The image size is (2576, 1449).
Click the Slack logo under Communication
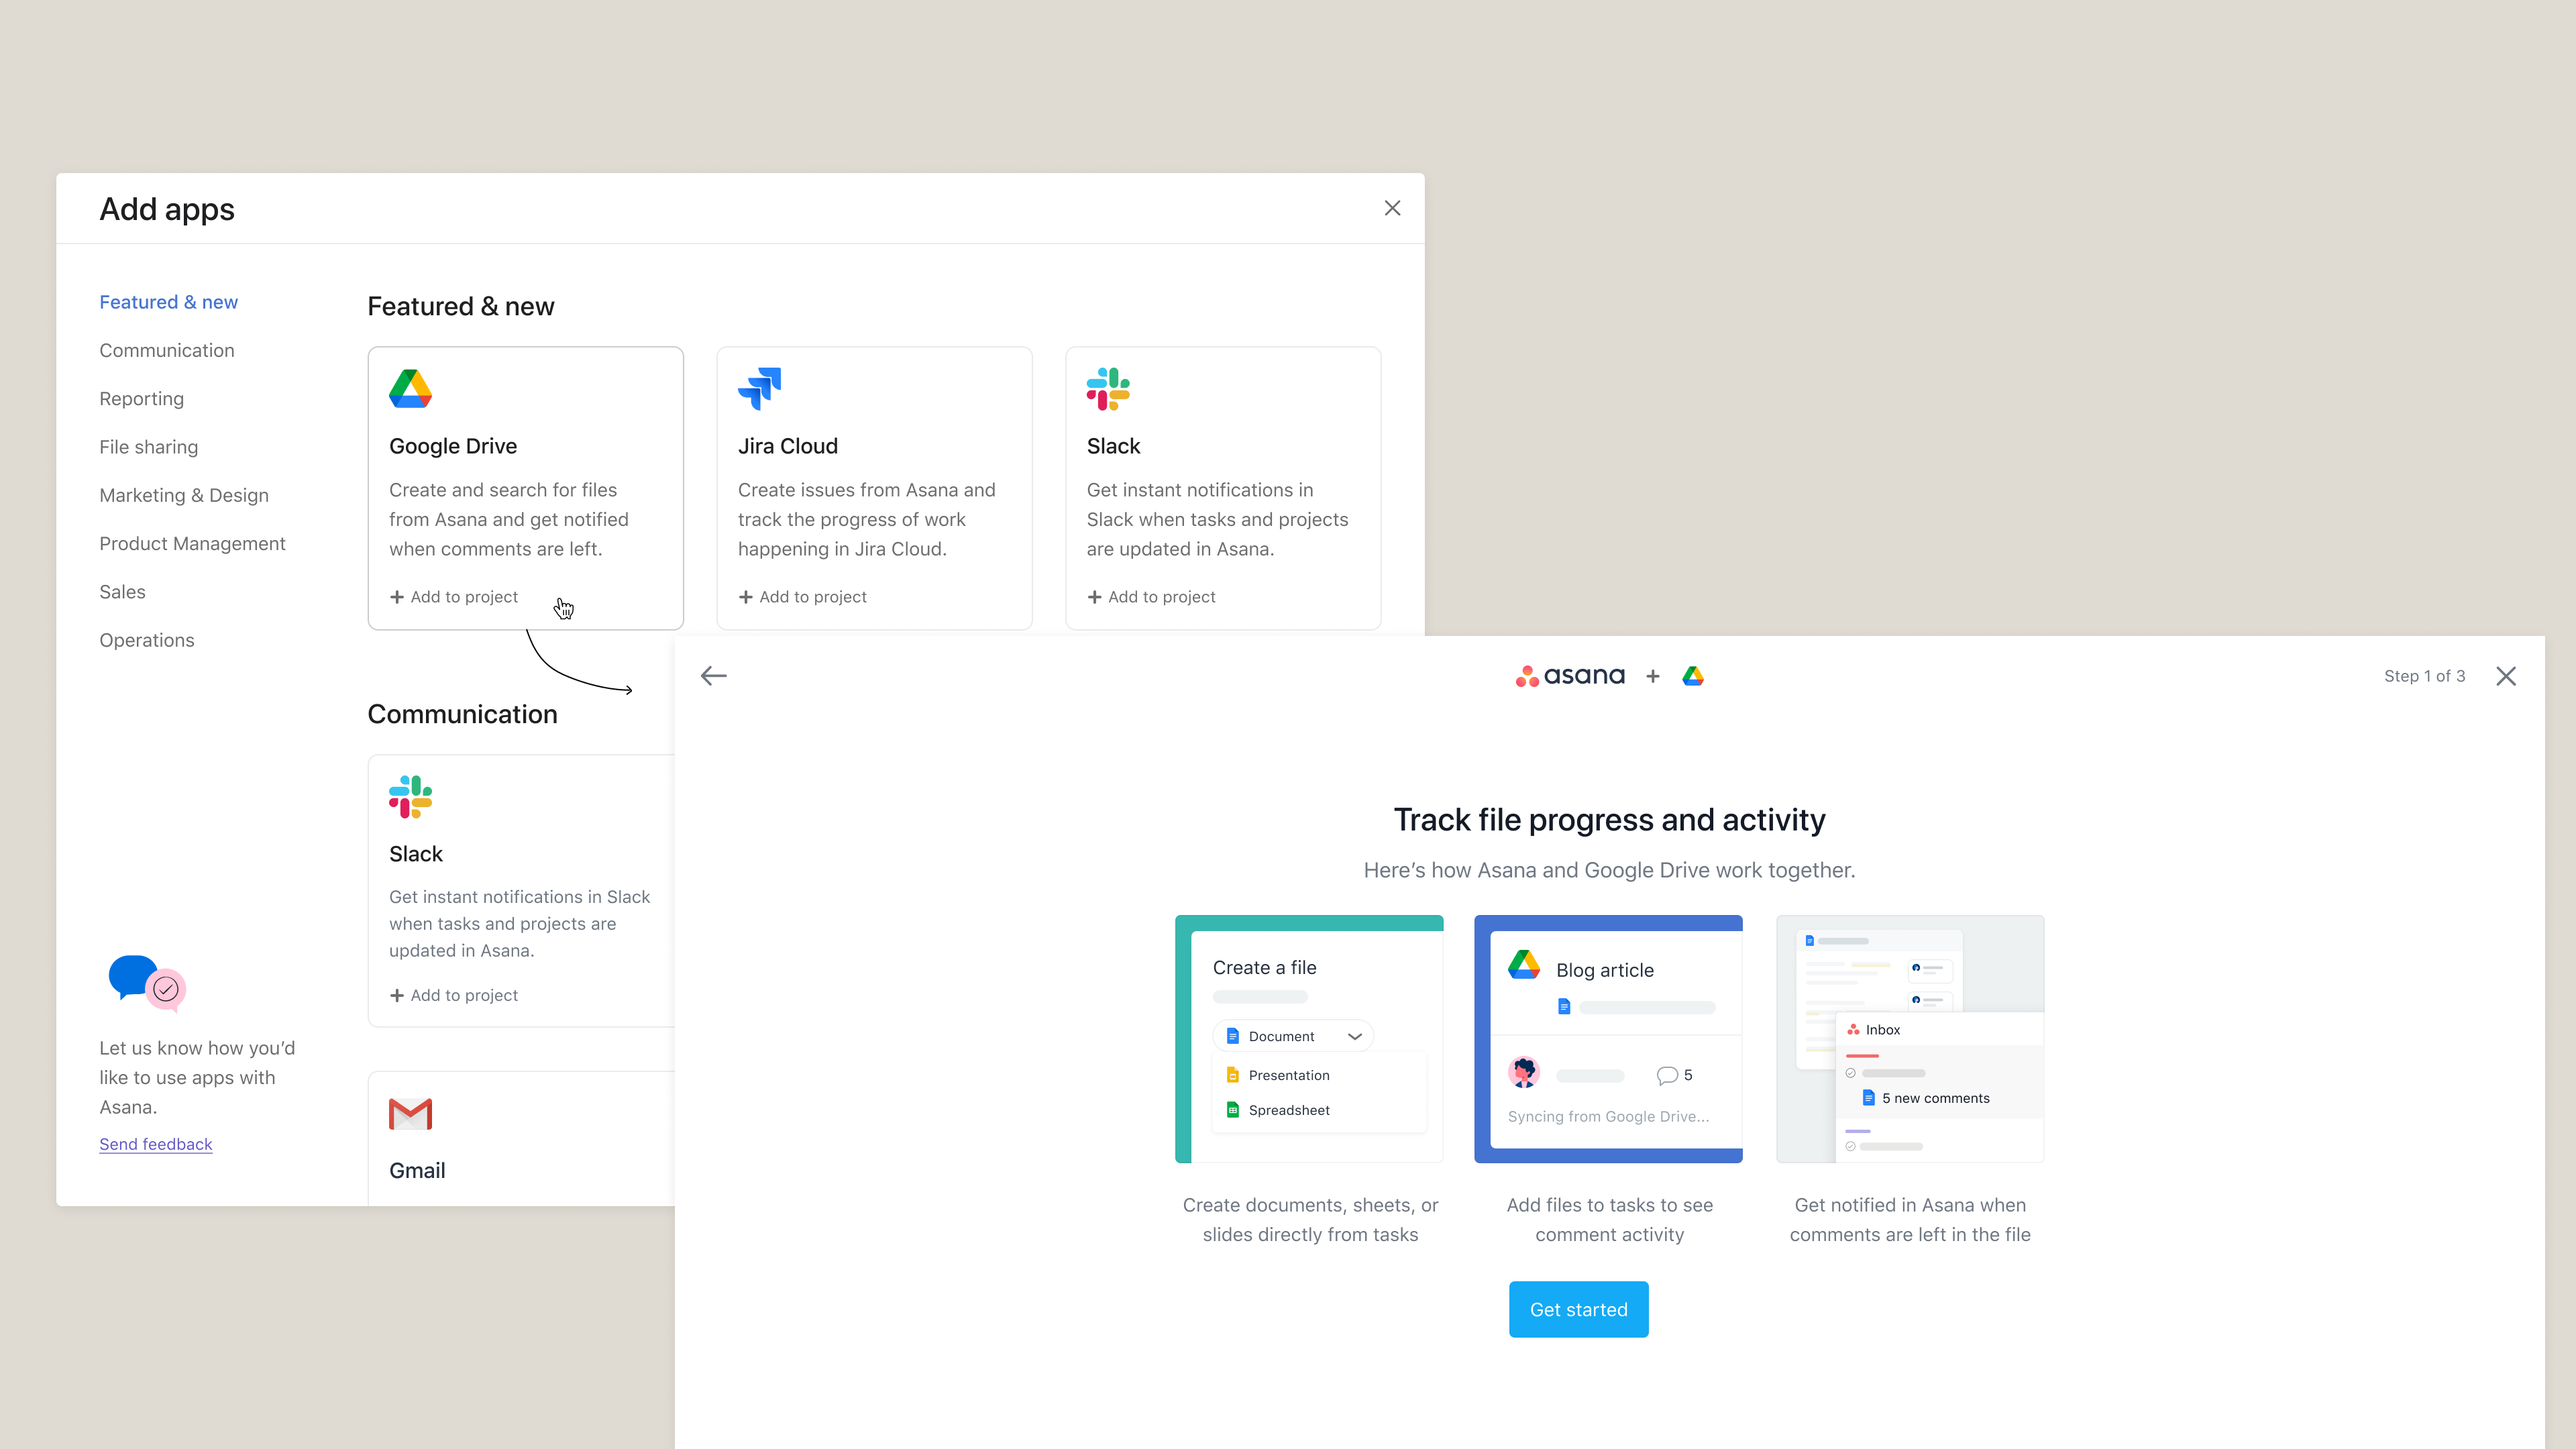410,797
